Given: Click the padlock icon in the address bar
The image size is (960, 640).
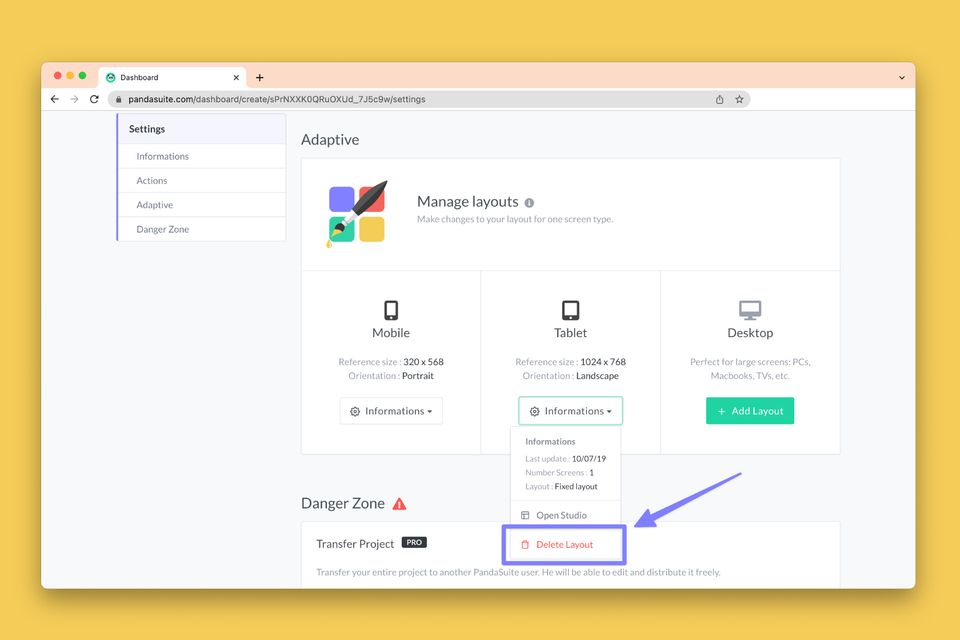Looking at the screenshot, I should point(120,99).
